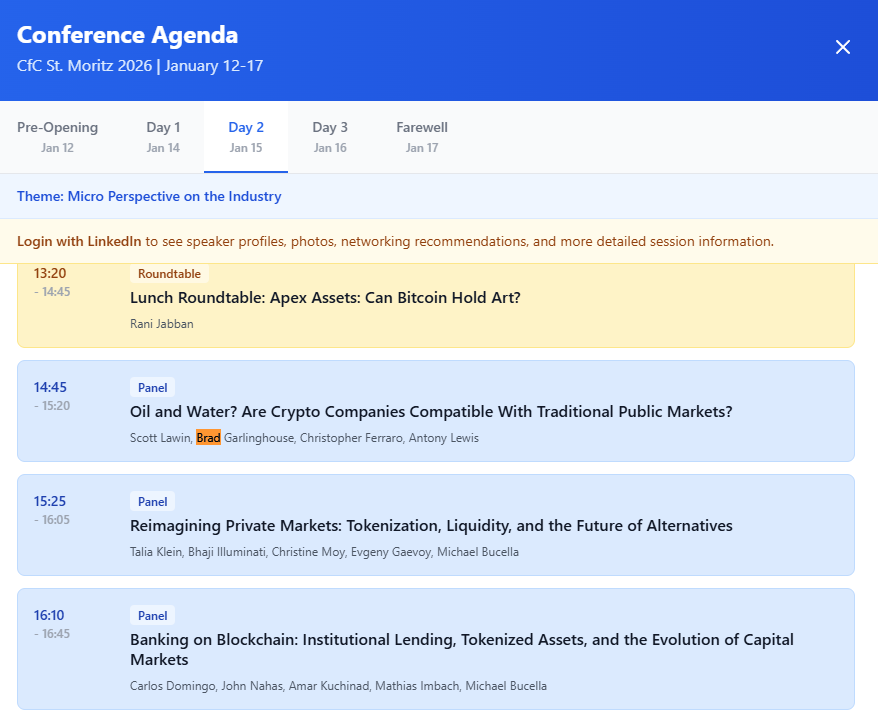Click the 14:45 panel start time
Viewport: 878px width, 718px height.
click(50, 387)
